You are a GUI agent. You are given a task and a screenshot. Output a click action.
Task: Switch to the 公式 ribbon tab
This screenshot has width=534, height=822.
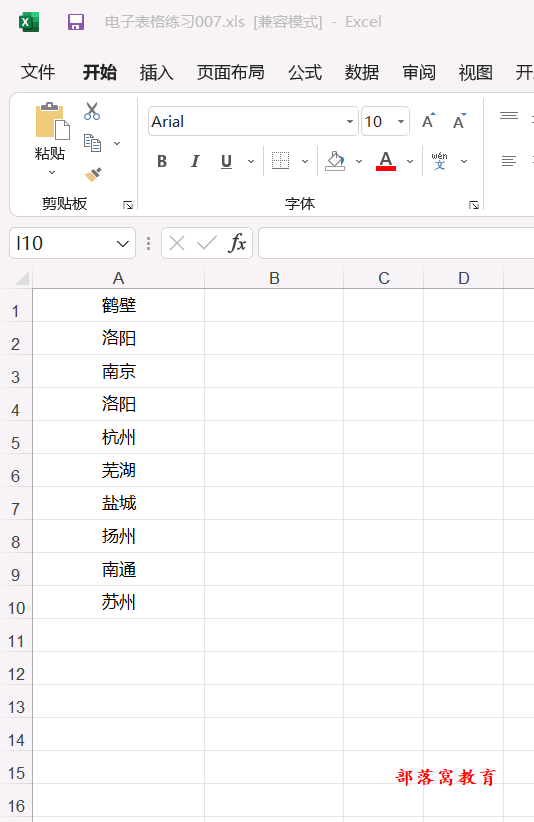pos(305,72)
